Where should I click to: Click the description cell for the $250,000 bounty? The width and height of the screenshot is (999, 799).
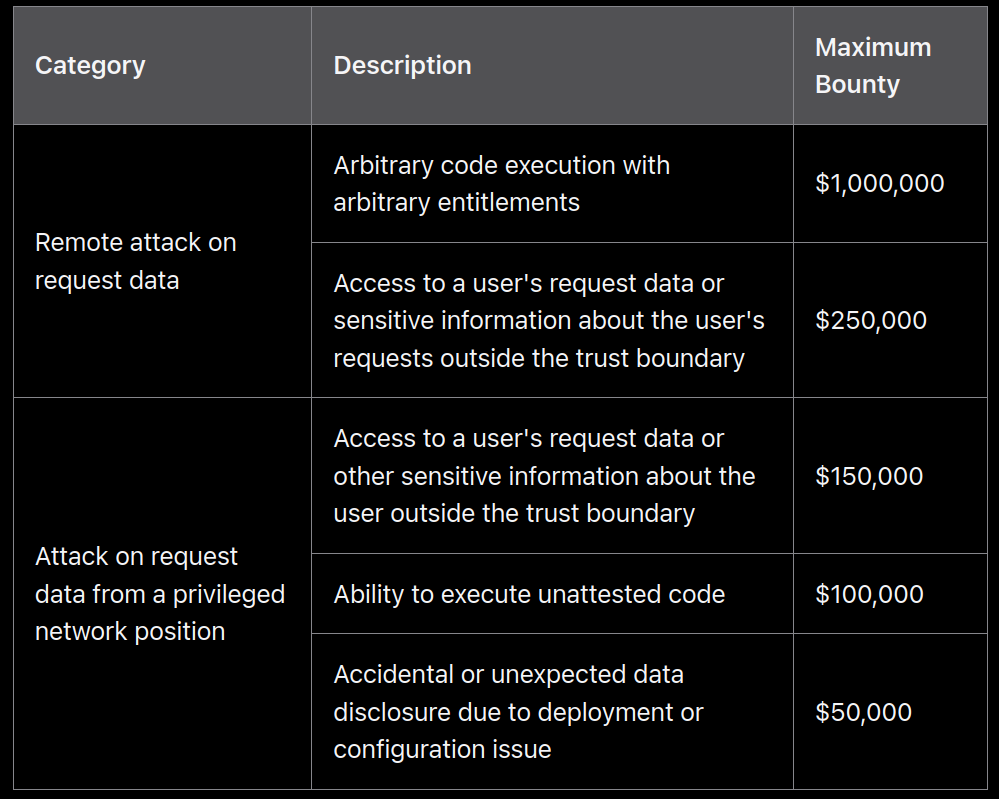(x=548, y=320)
